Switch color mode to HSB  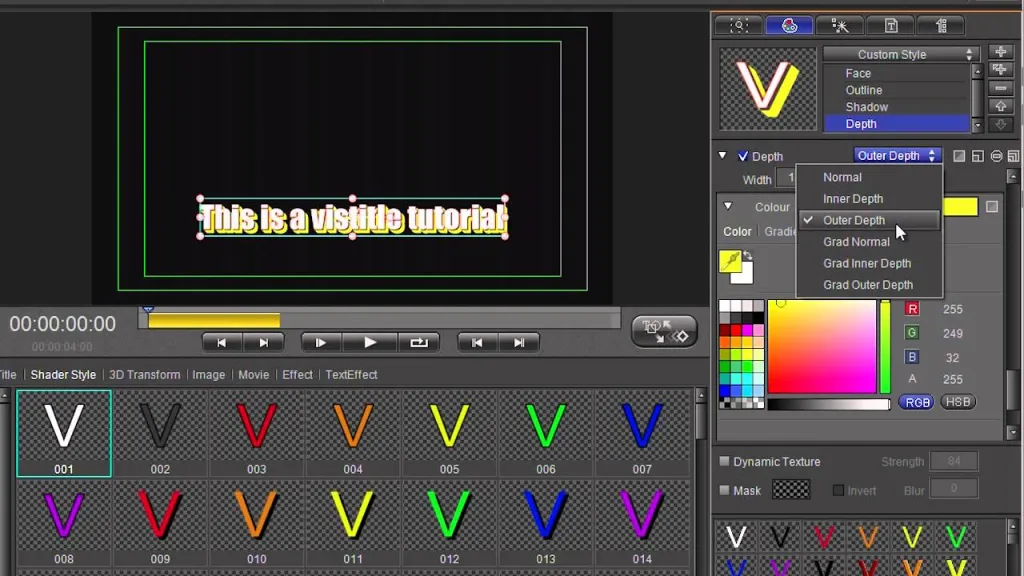[x=957, y=402]
